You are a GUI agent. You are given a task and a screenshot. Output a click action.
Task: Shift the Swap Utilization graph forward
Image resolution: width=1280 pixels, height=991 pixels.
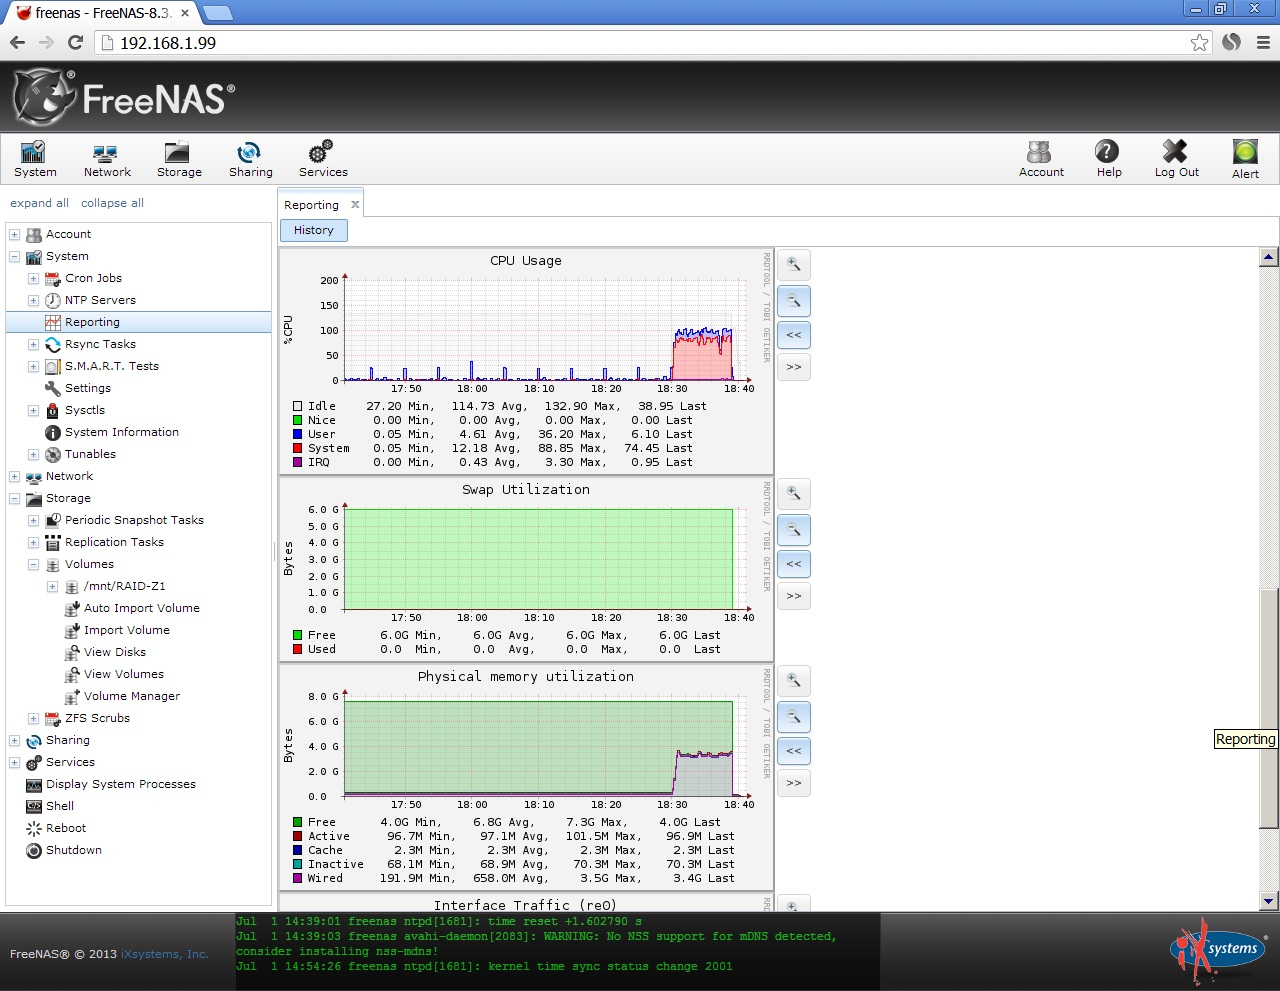click(793, 596)
